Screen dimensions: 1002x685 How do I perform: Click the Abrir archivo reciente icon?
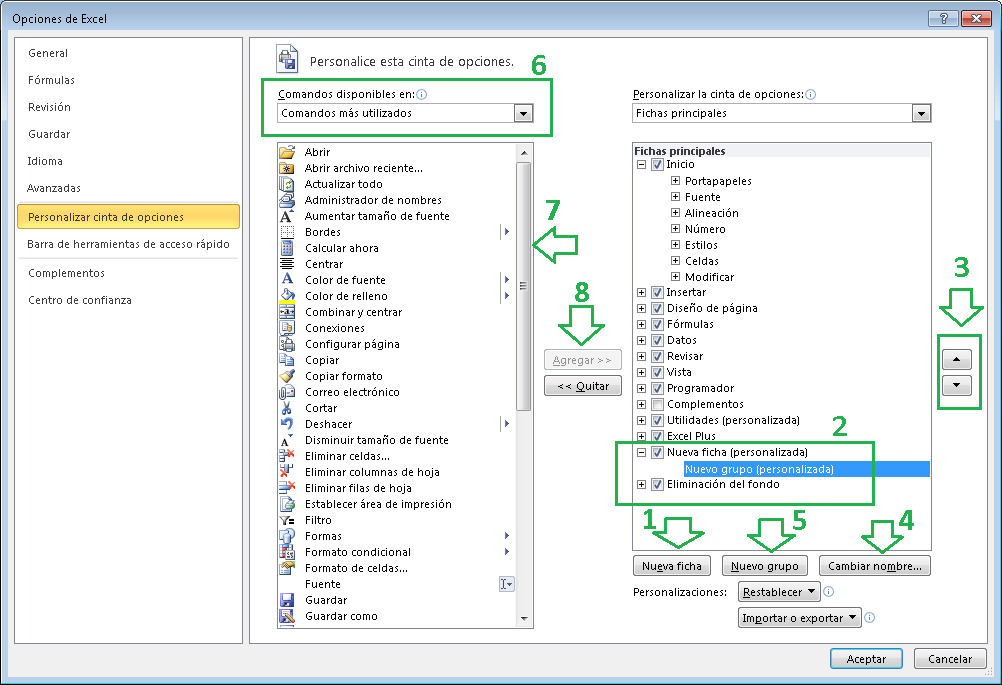287,168
